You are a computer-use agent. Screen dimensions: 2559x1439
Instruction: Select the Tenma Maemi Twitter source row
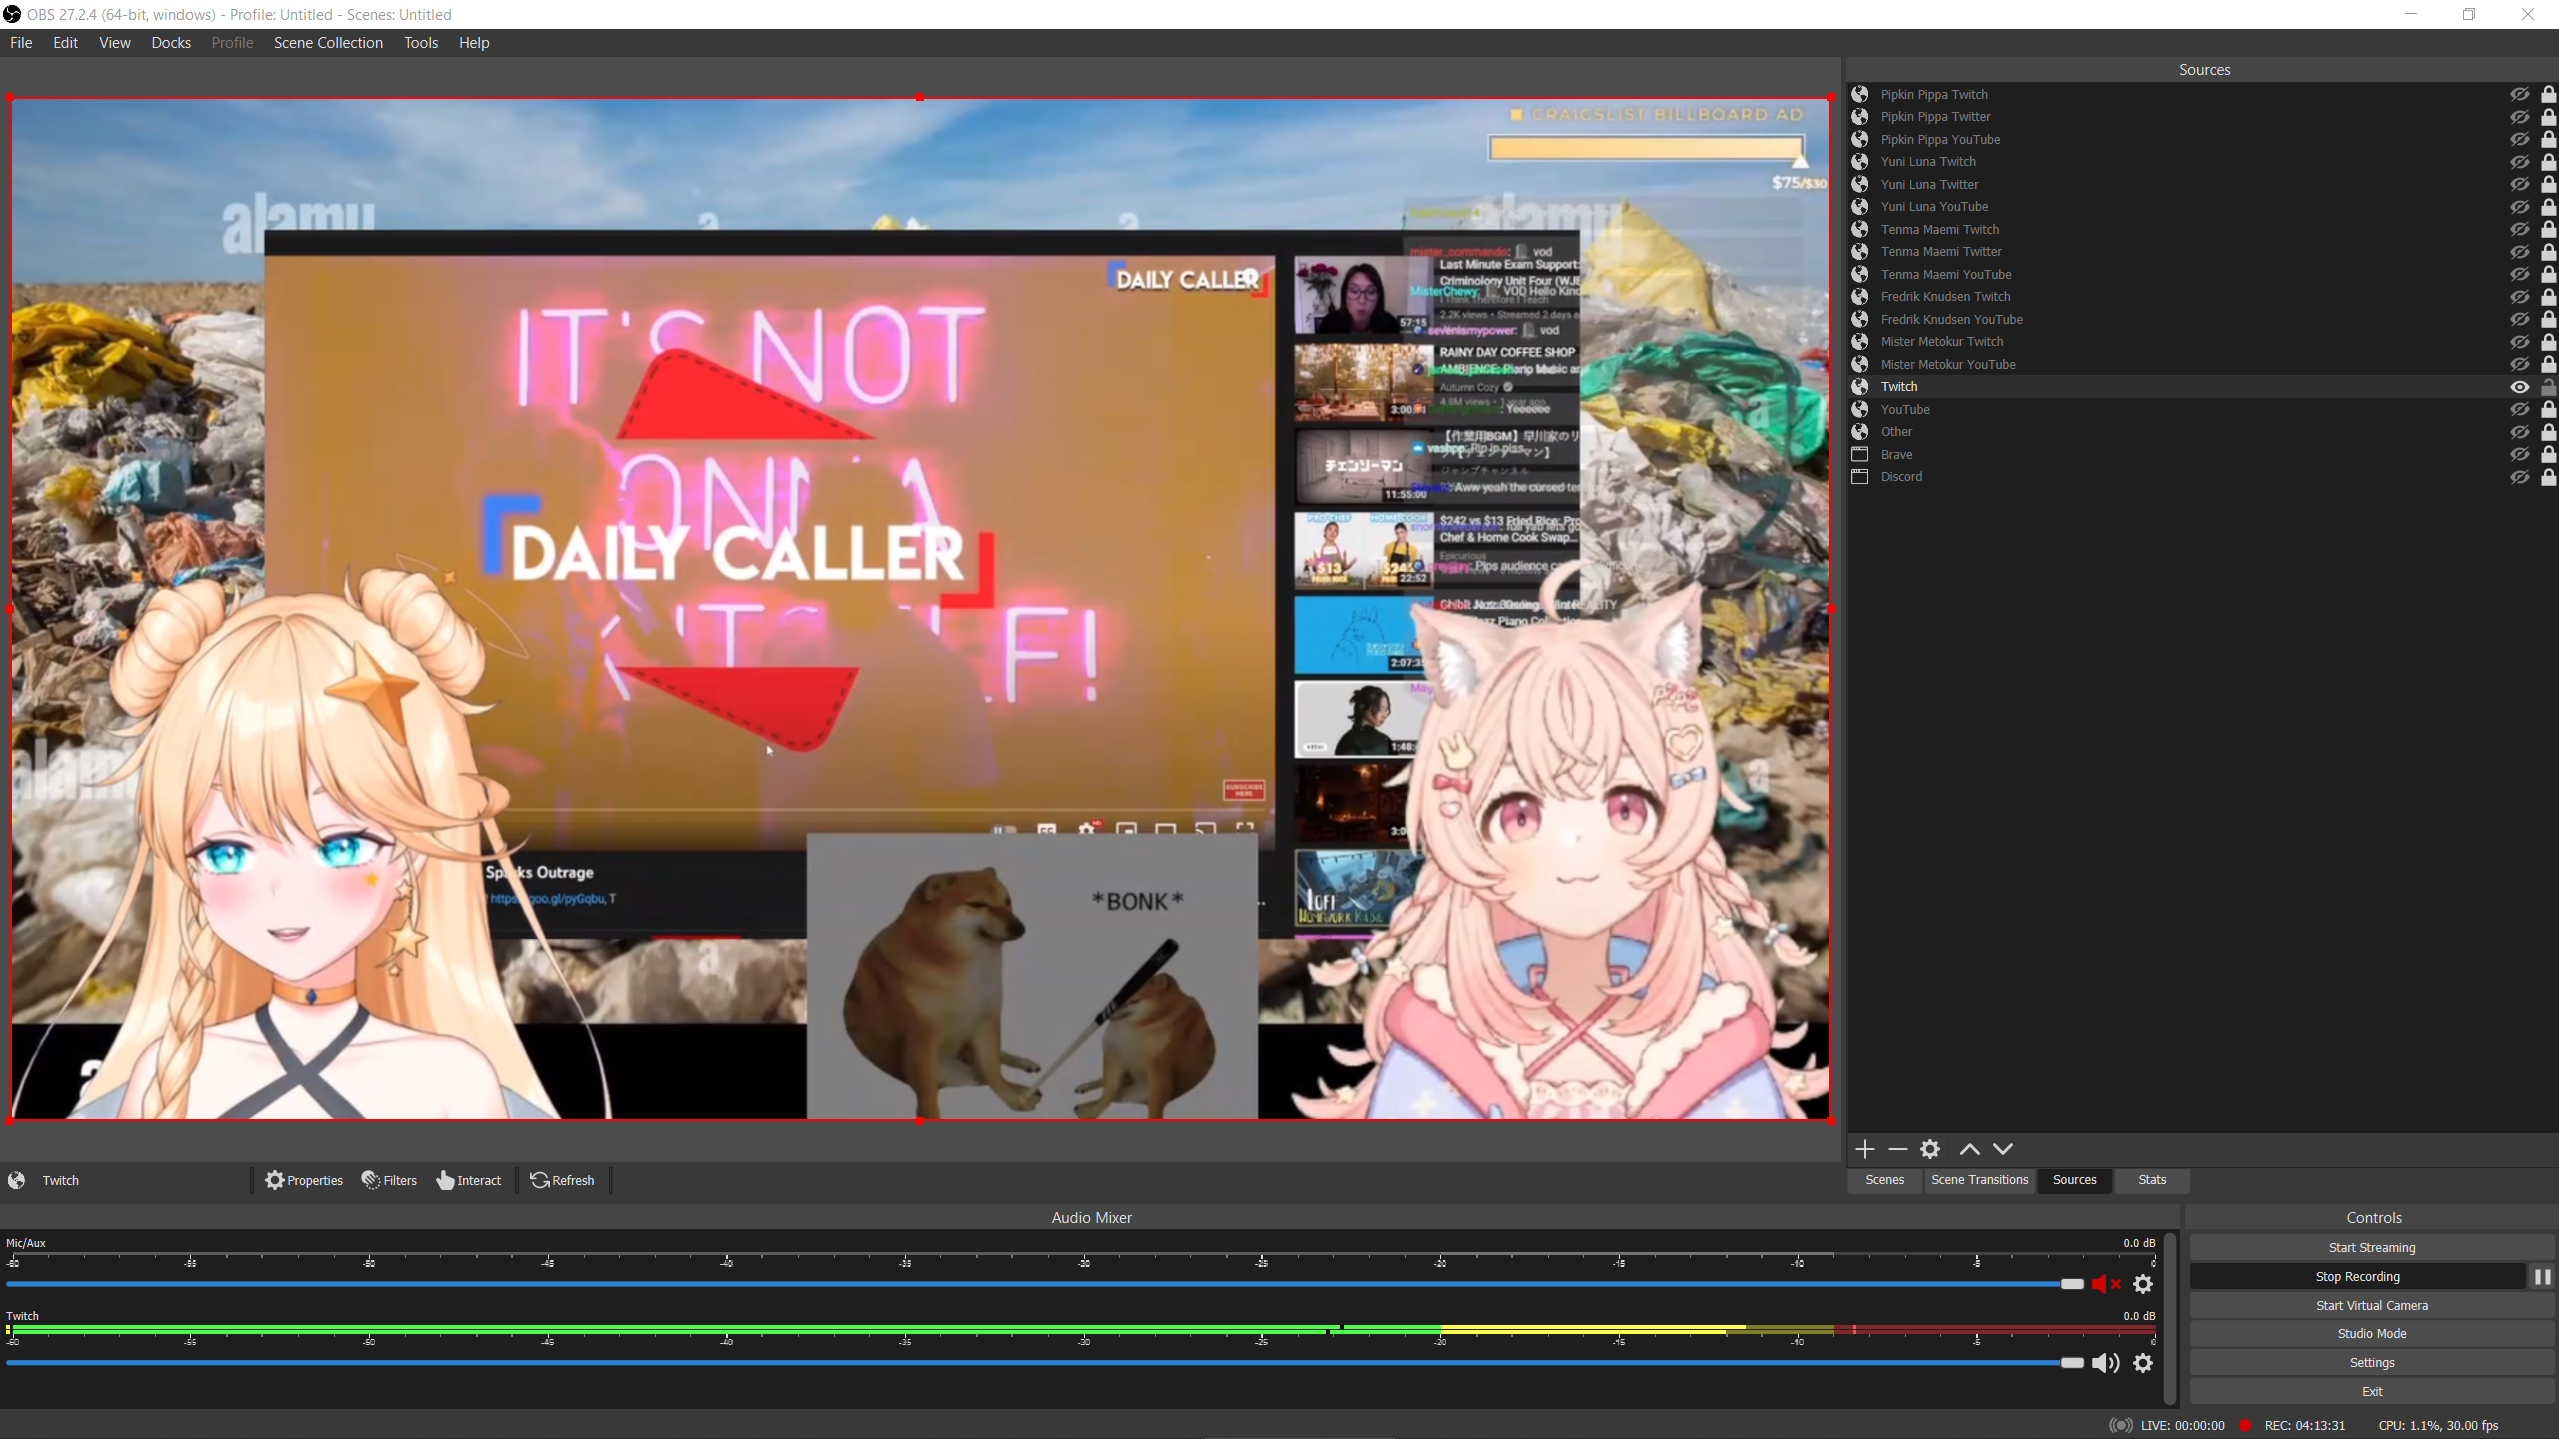tap(2202, 252)
